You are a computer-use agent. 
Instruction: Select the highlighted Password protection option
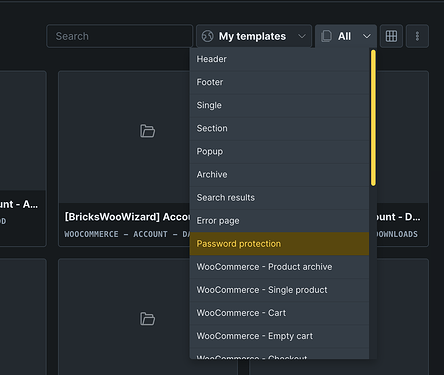click(x=279, y=244)
